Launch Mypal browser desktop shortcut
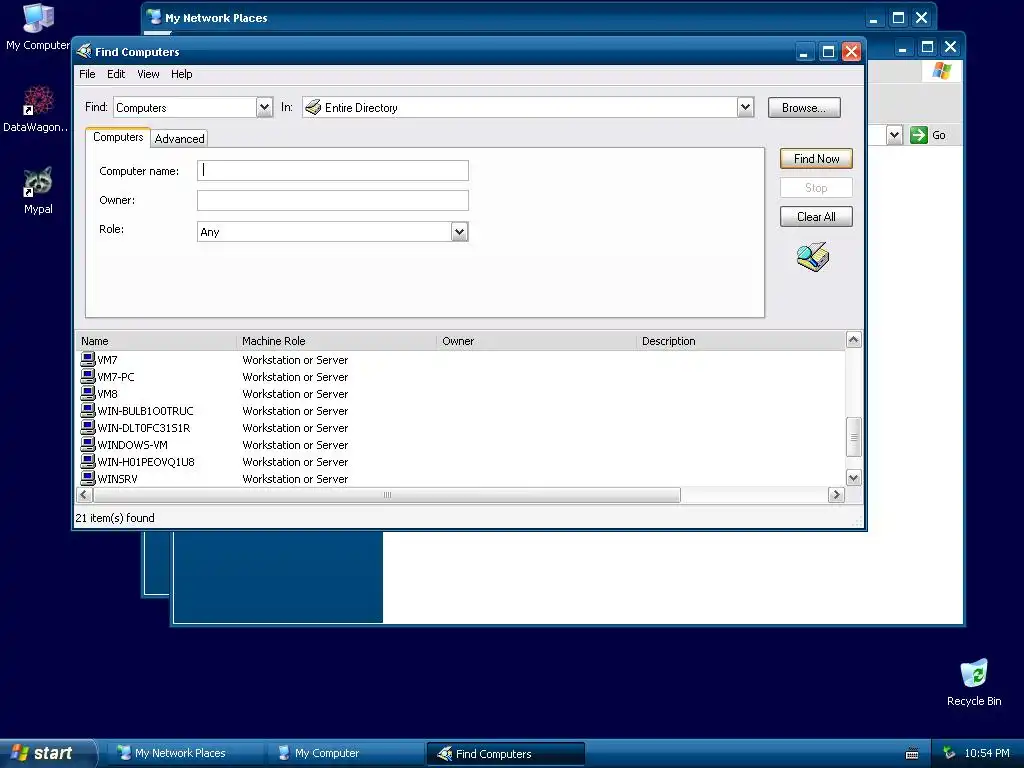1024x768 pixels. pyautogui.click(x=38, y=191)
